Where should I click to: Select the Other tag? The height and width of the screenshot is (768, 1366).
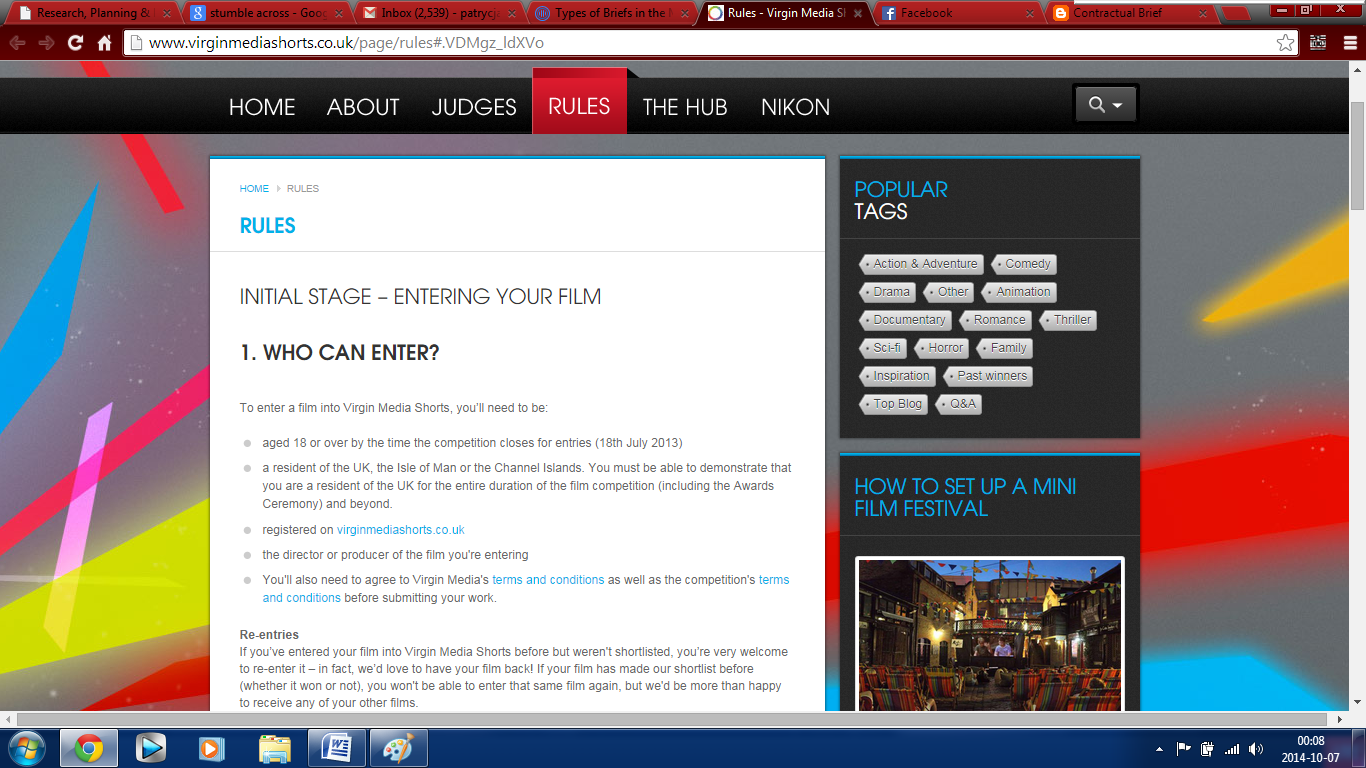click(949, 292)
